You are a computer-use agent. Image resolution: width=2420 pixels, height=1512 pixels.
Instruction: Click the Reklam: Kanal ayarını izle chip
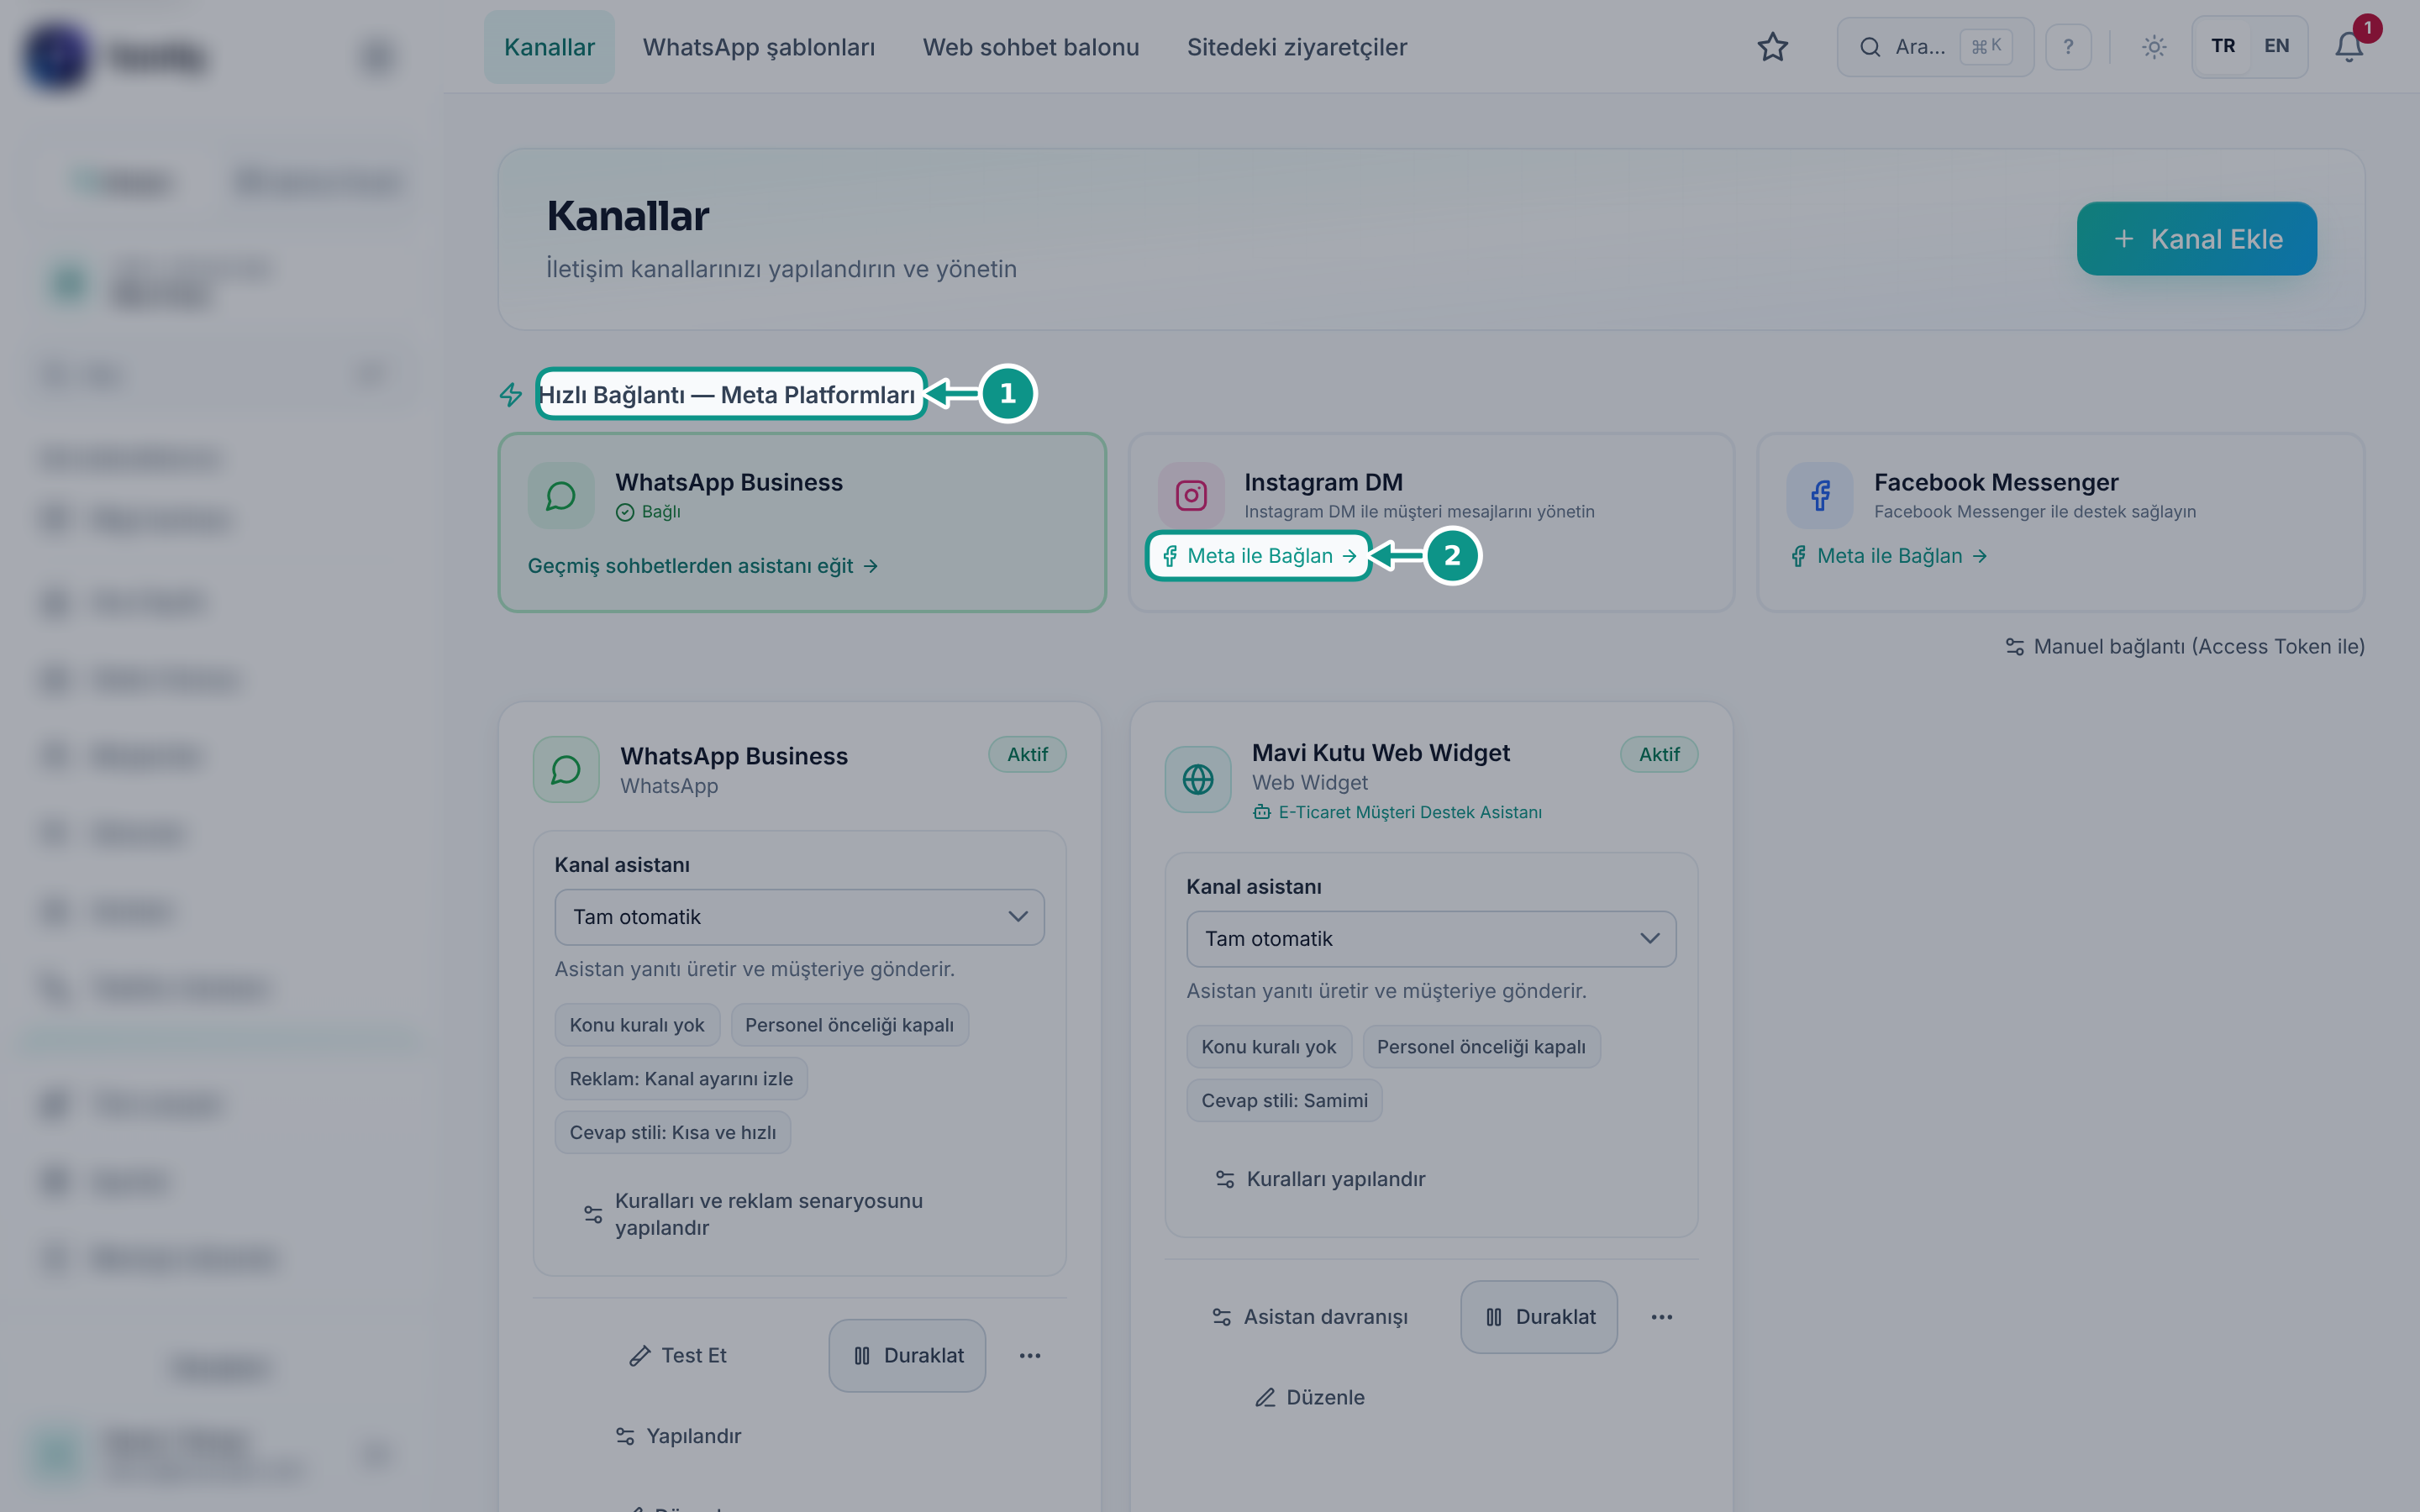pos(681,1079)
